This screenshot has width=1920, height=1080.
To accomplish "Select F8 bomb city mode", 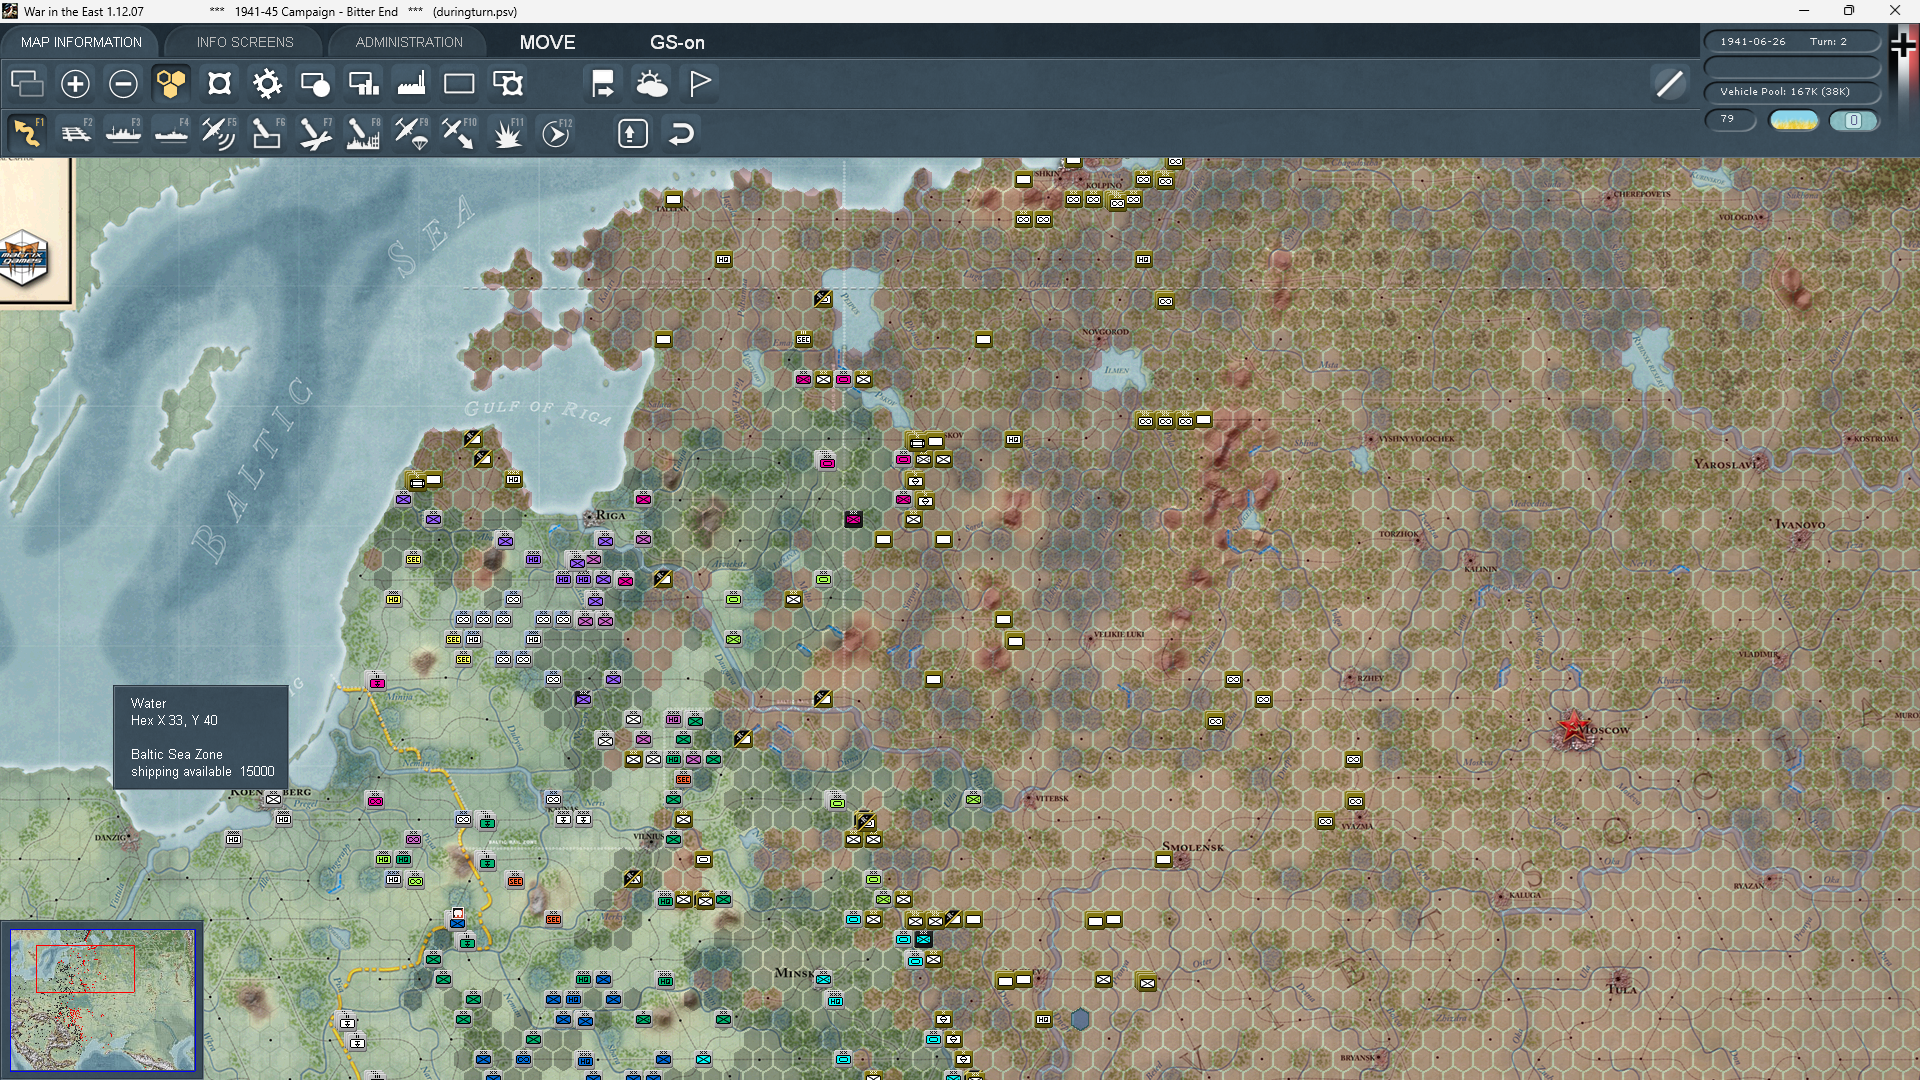I will coord(362,133).
